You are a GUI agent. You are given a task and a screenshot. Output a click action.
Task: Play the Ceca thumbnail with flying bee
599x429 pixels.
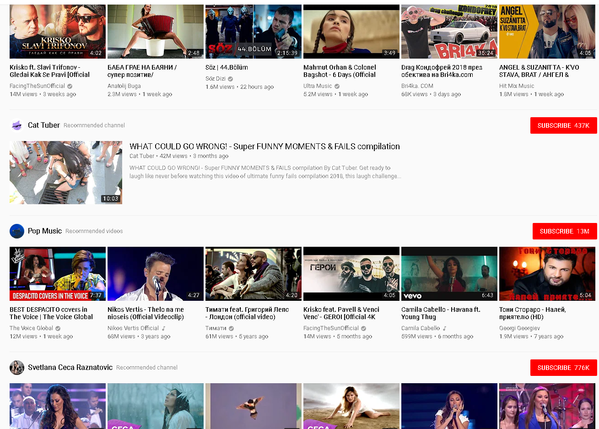pos(253,406)
